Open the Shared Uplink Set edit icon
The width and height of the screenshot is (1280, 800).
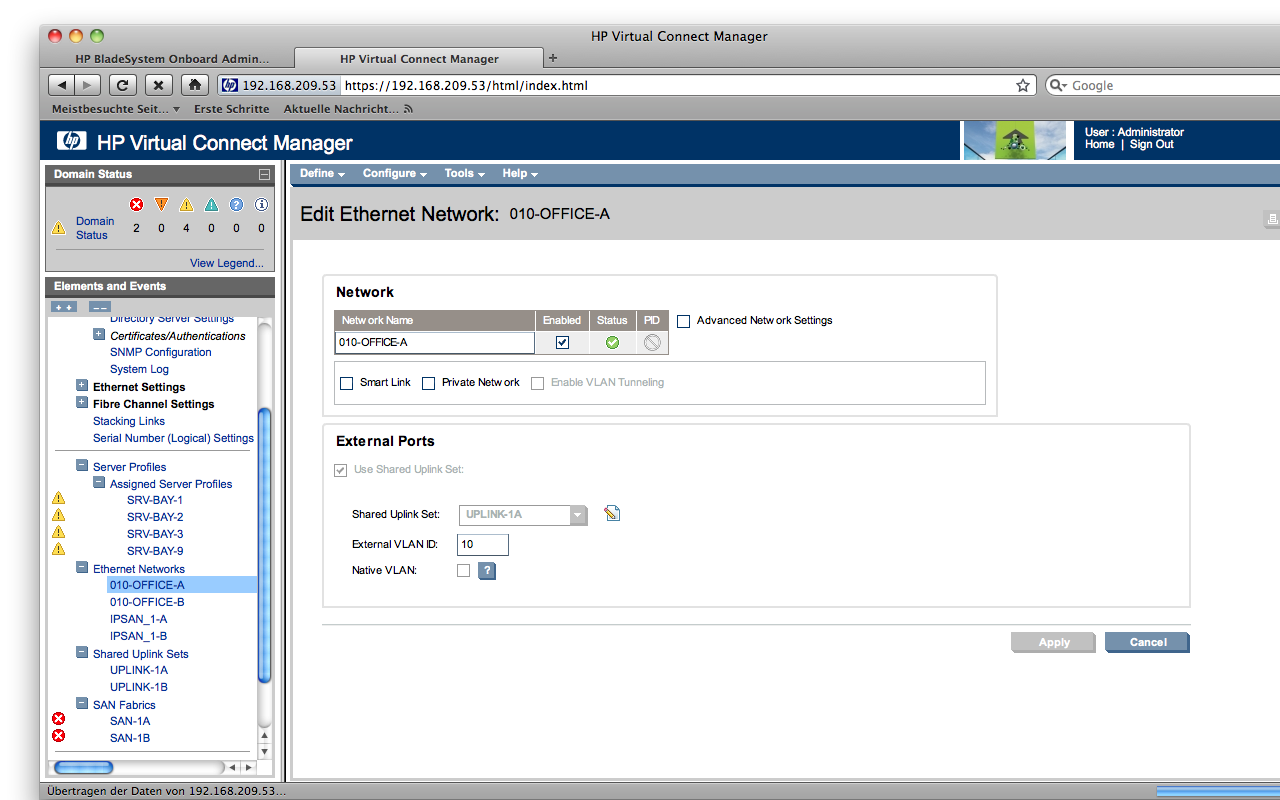(x=612, y=514)
